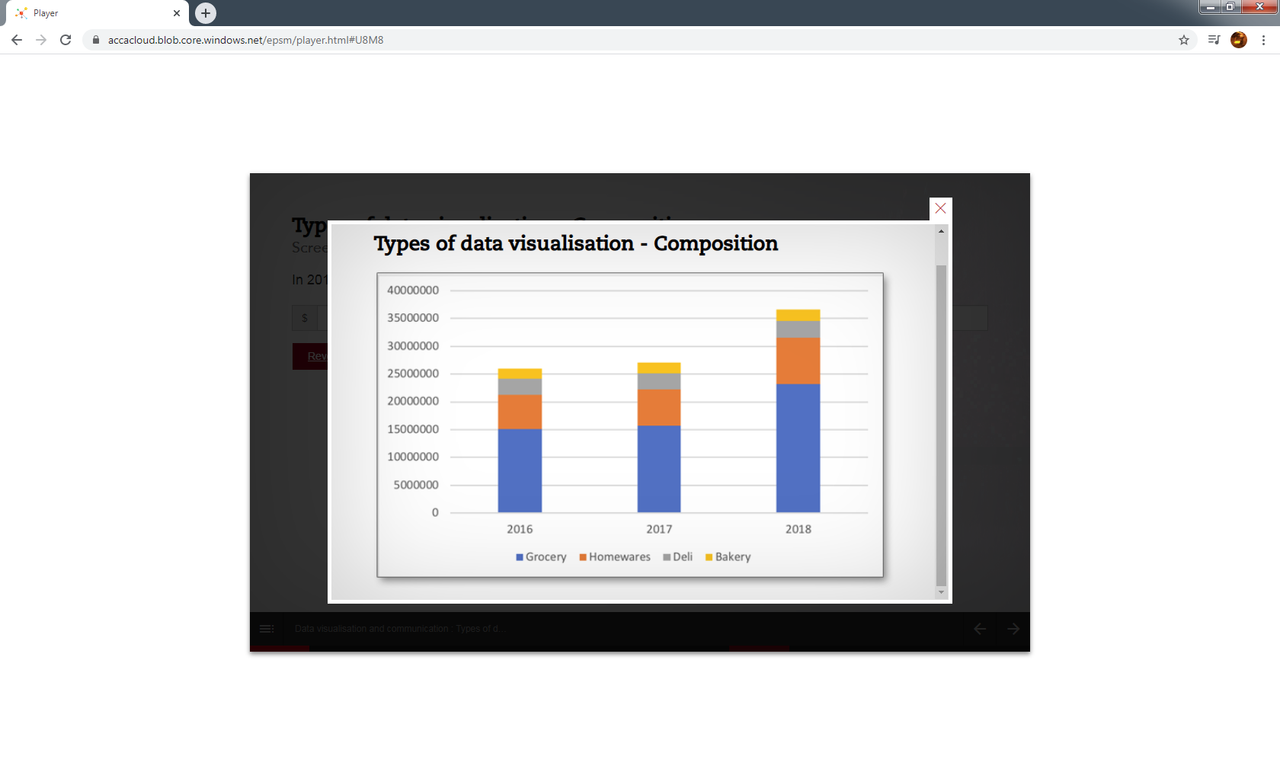
Task: Open the Chrome three-dot menu
Action: coord(1264,40)
